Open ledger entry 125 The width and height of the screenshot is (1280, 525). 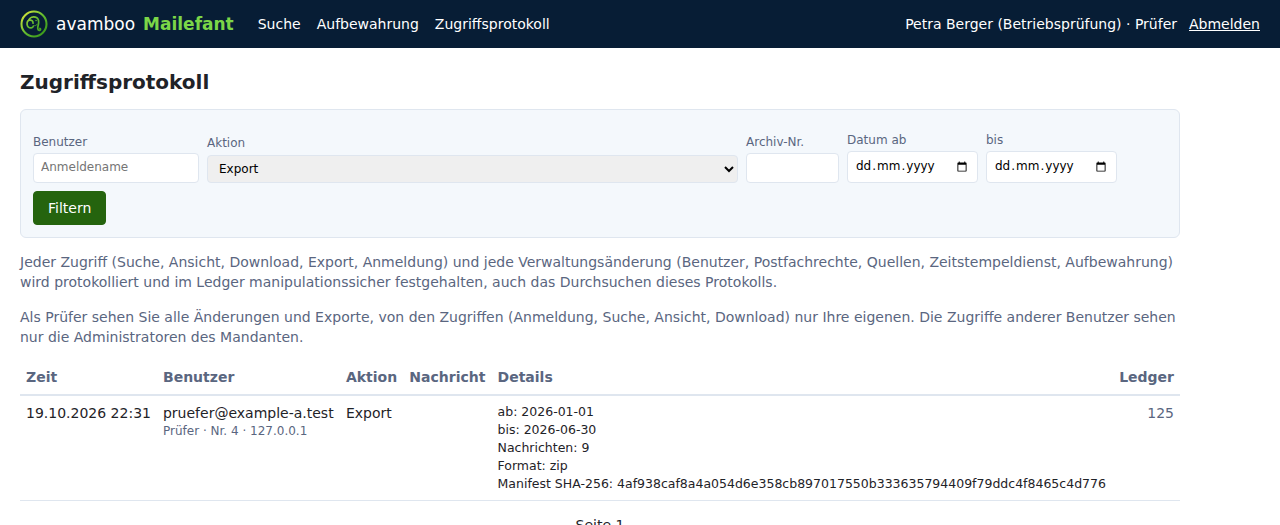pyautogui.click(x=1161, y=413)
